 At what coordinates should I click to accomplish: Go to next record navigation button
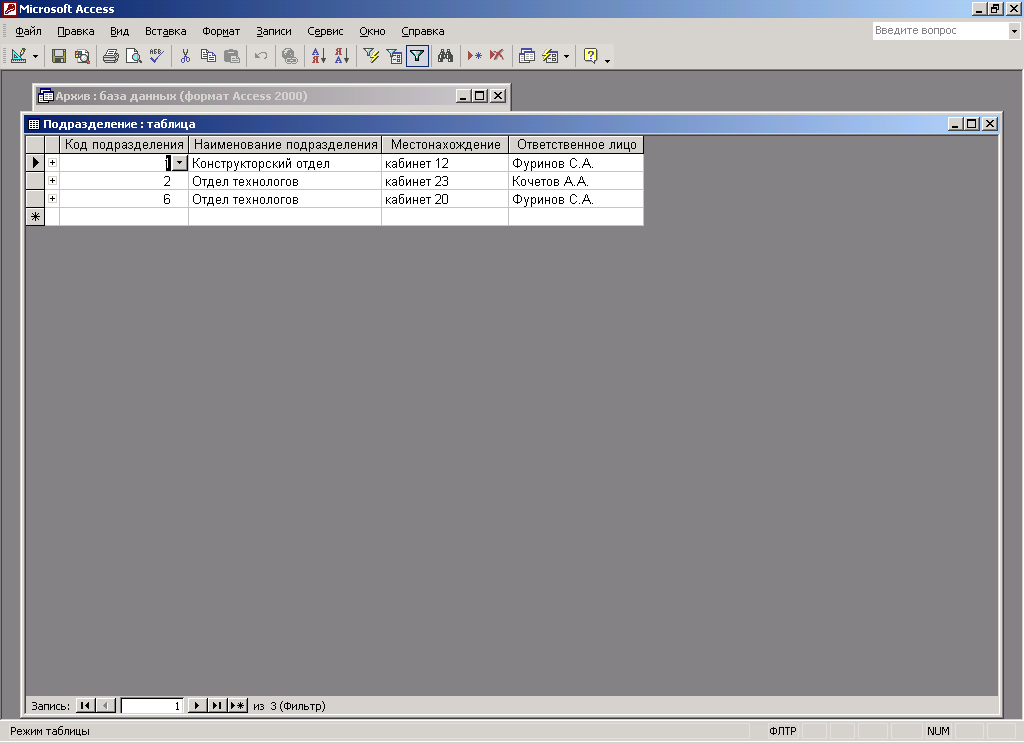click(x=197, y=705)
